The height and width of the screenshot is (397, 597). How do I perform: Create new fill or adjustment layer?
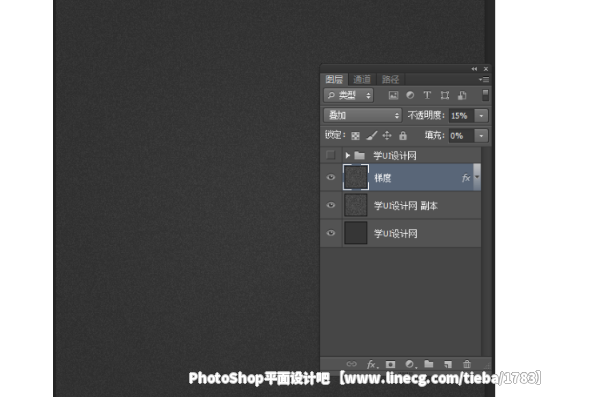point(410,364)
